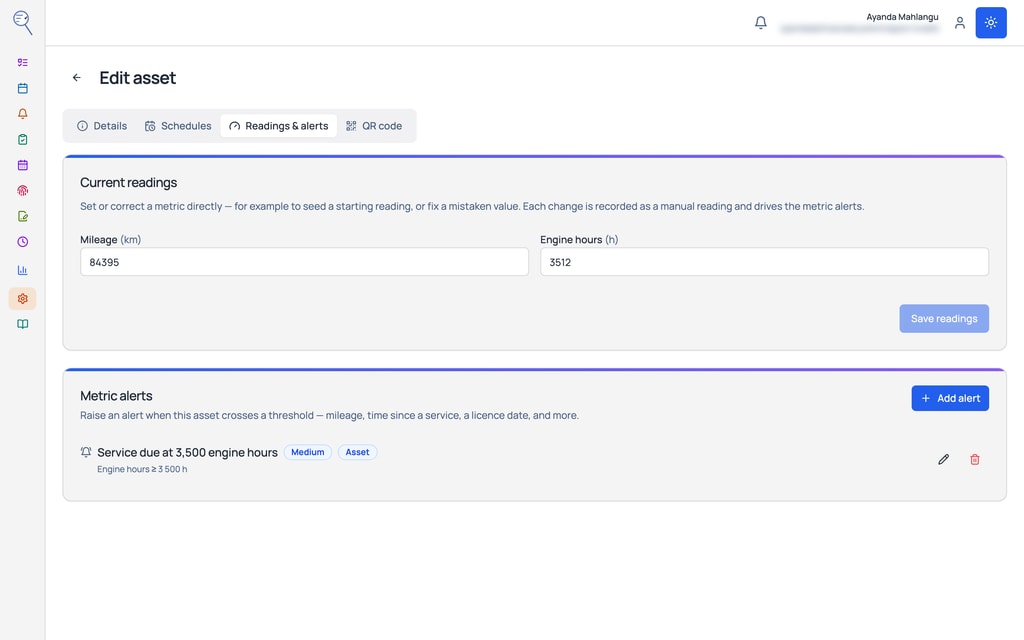1024x640 pixels.
Task: Click the Metric alerts heading
Action: click(x=116, y=396)
